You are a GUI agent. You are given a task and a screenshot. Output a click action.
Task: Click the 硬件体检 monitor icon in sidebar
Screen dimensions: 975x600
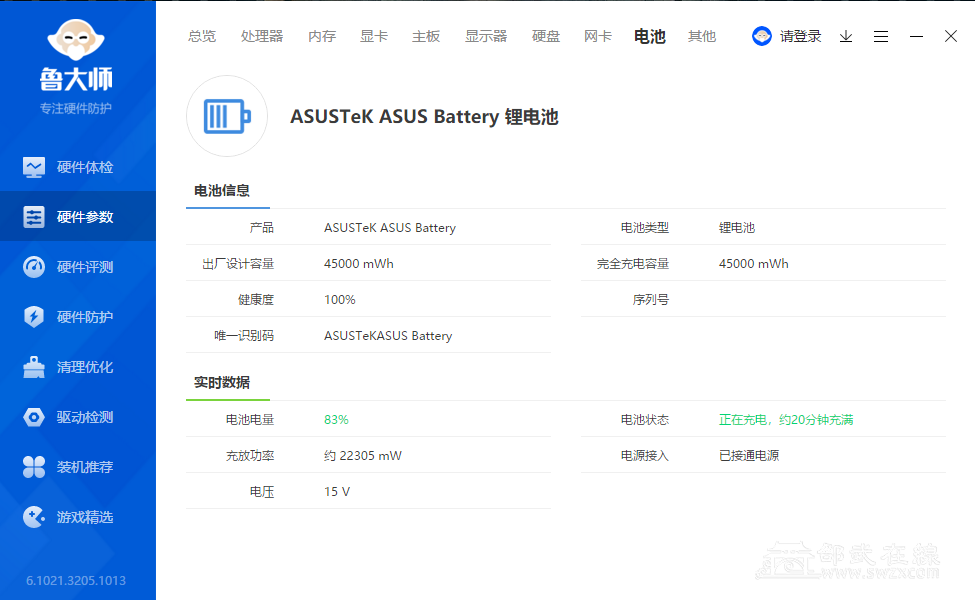[x=34, y=167]
